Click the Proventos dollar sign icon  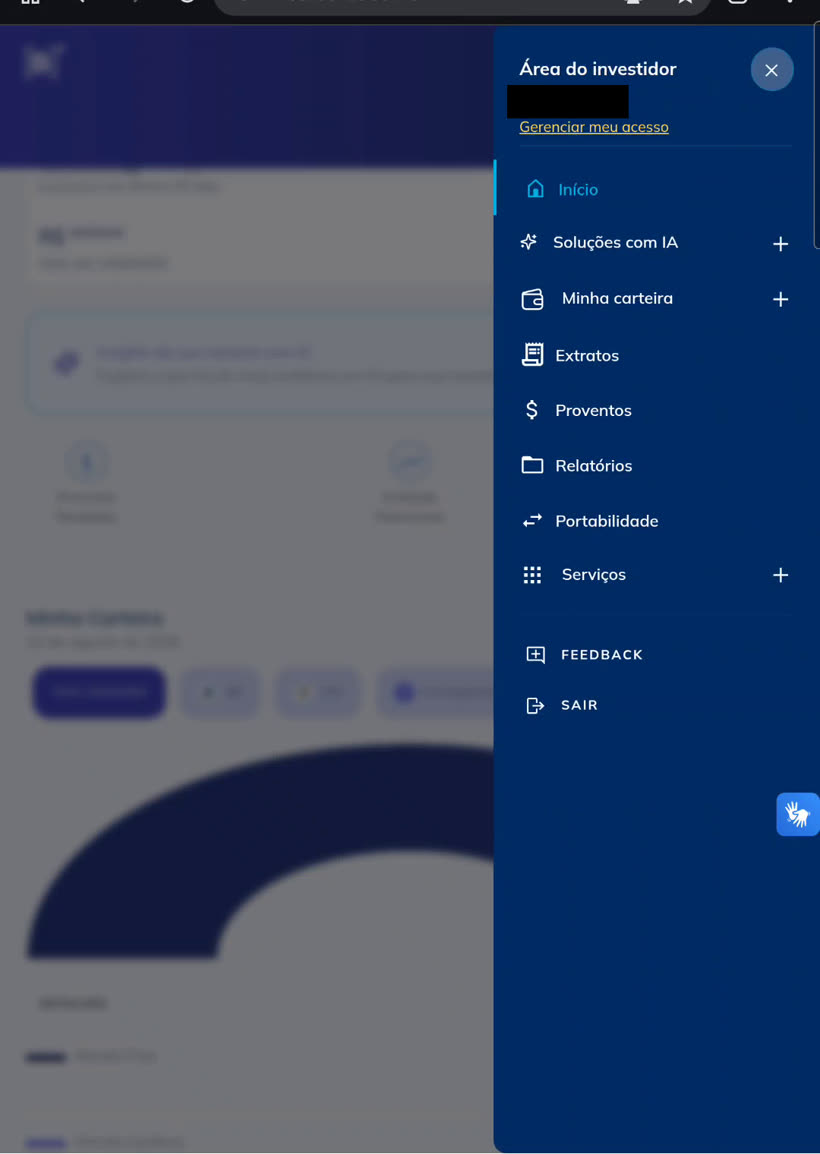[x=531, y=410]
